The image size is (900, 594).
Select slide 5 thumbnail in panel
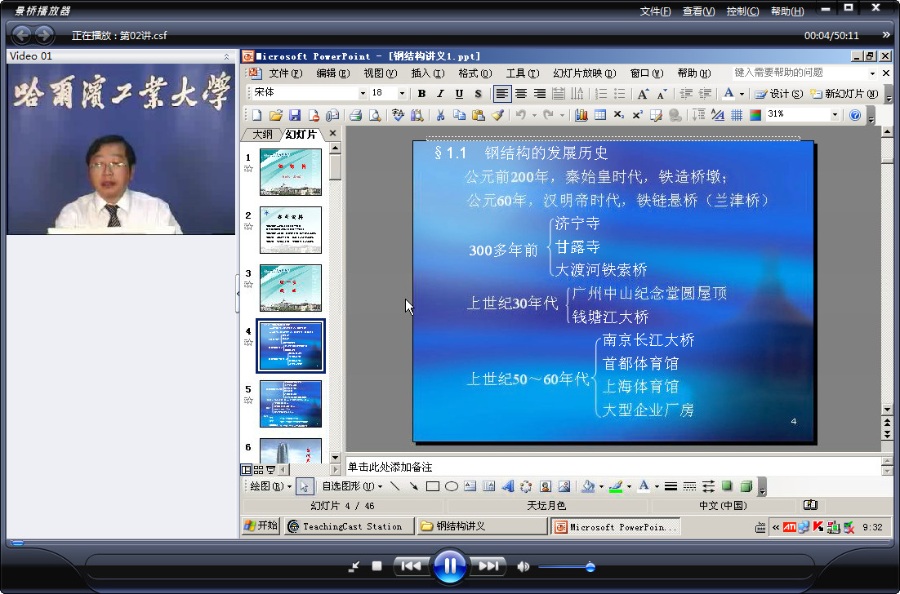tap(290, 404)
